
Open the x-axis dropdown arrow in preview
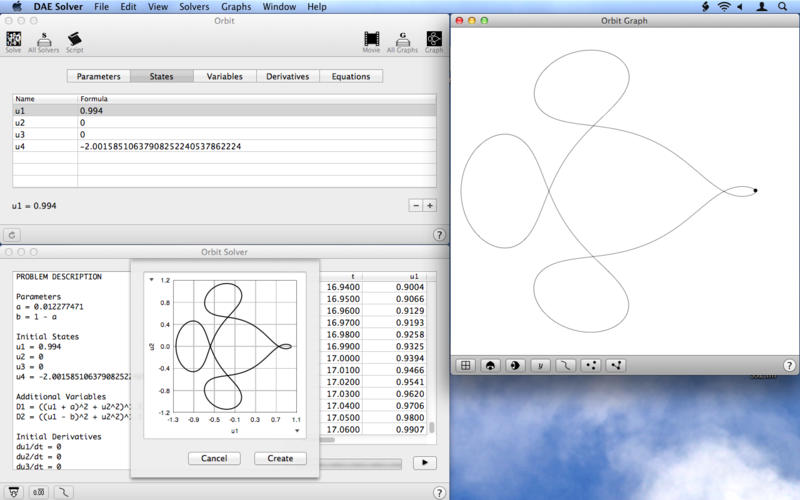(296, 431)
